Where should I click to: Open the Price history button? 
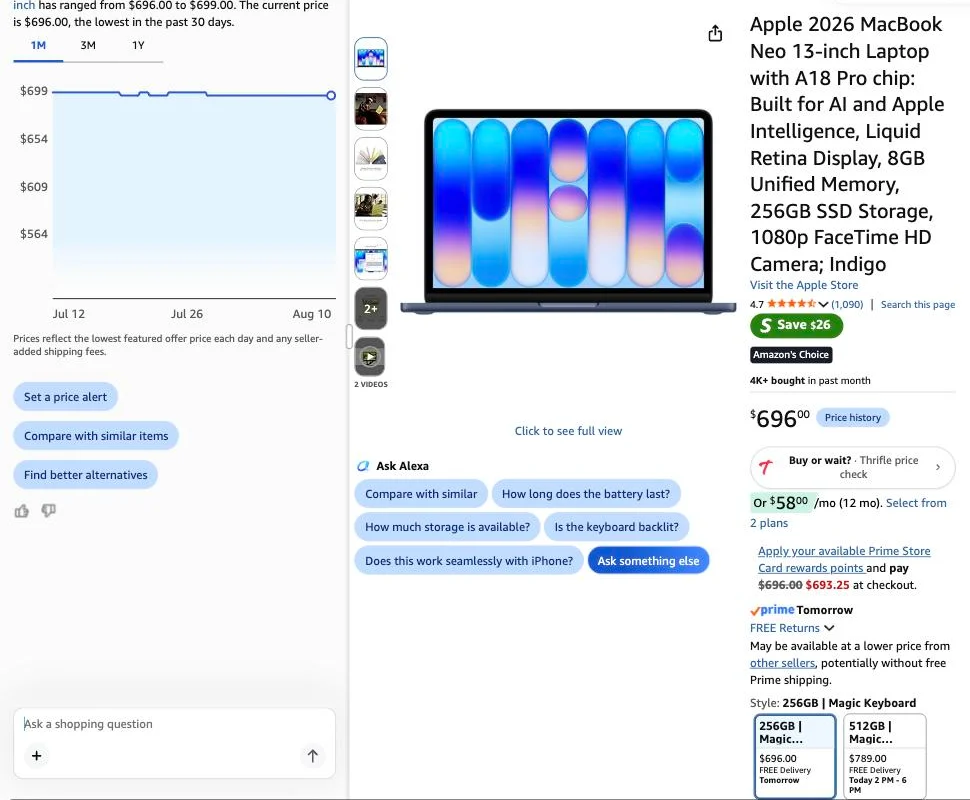[x=852, y=418]
